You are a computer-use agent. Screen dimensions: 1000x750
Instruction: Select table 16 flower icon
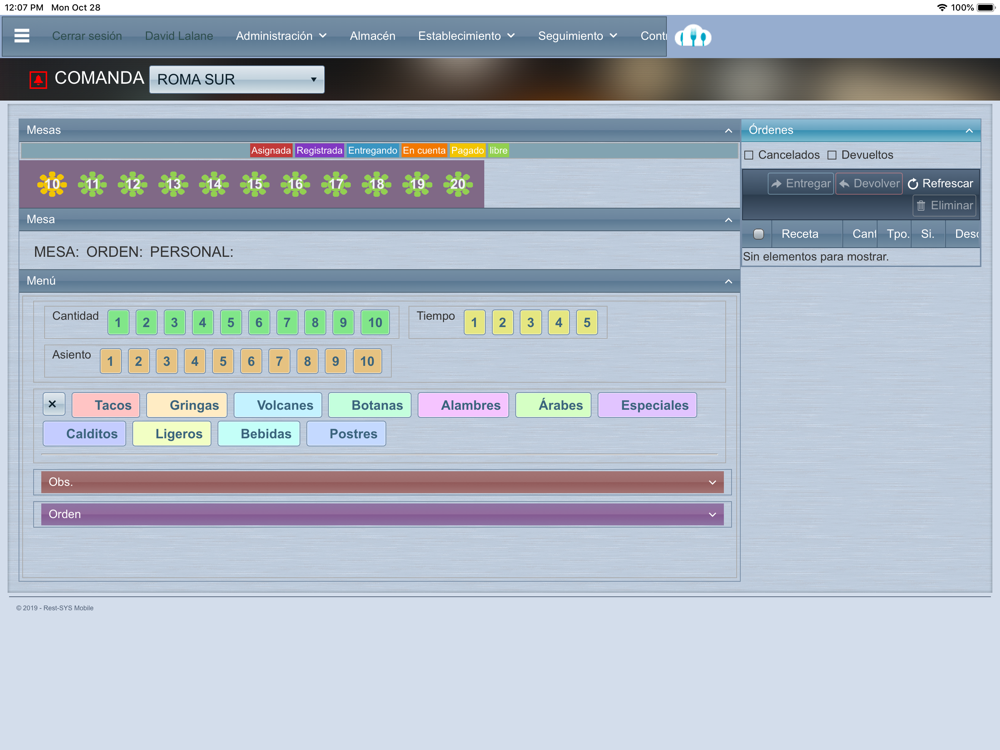tap(295, 184)
